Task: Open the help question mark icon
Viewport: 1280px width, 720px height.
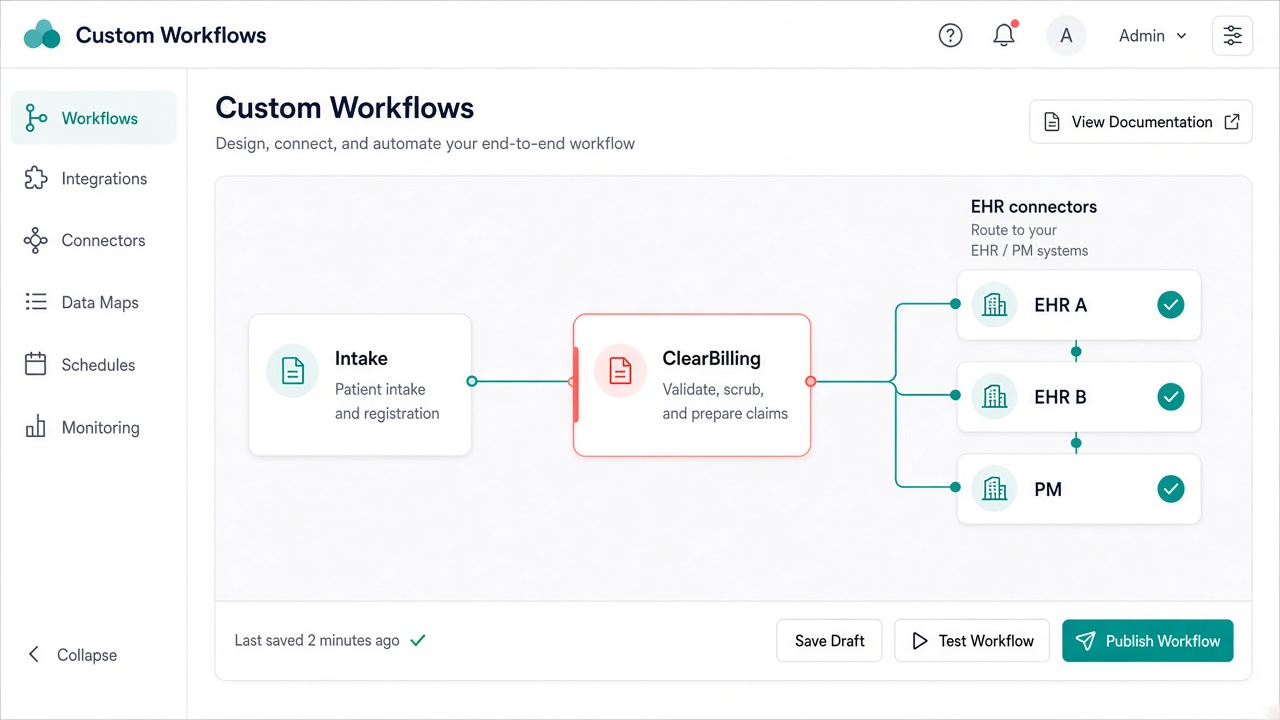Action: click(950, 36)
